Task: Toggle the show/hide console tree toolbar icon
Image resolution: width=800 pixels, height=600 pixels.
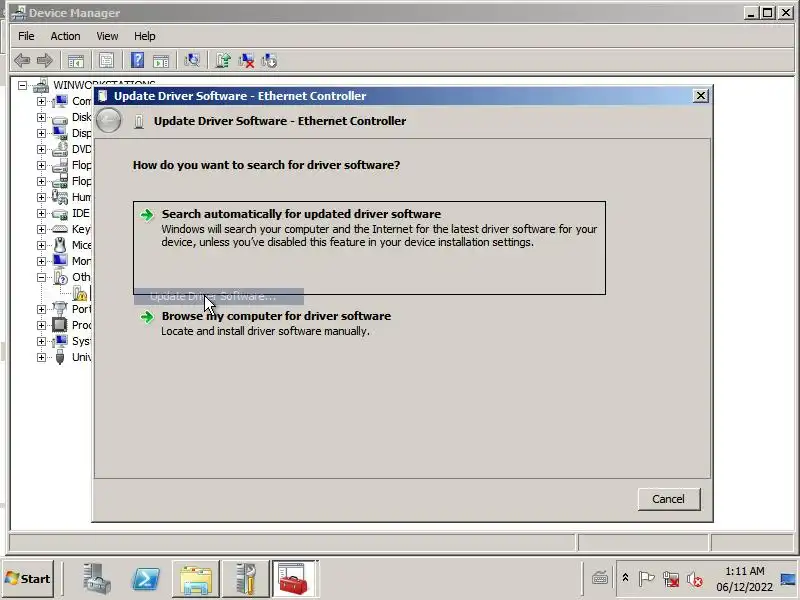Action: click(x=76, y=61)
